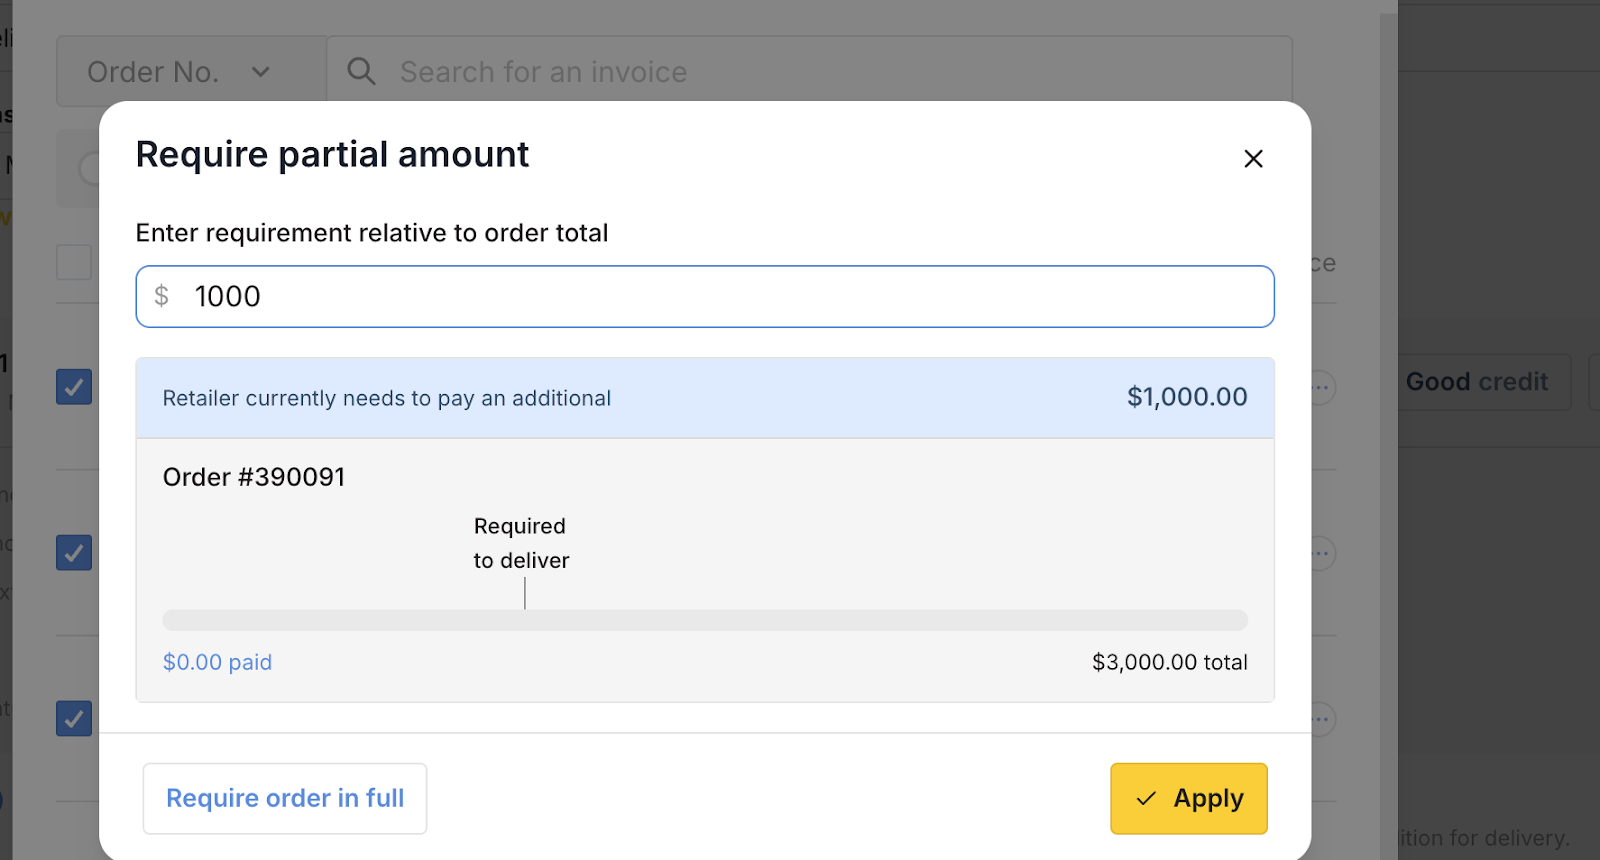
Task: Click the dollar sign in amount field
Action: [162, 296]
